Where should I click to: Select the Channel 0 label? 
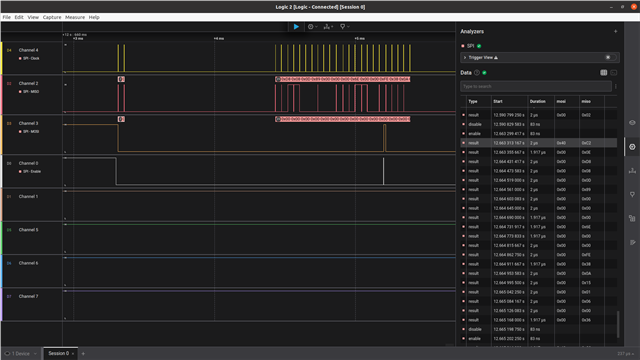[x=28, y=163]
